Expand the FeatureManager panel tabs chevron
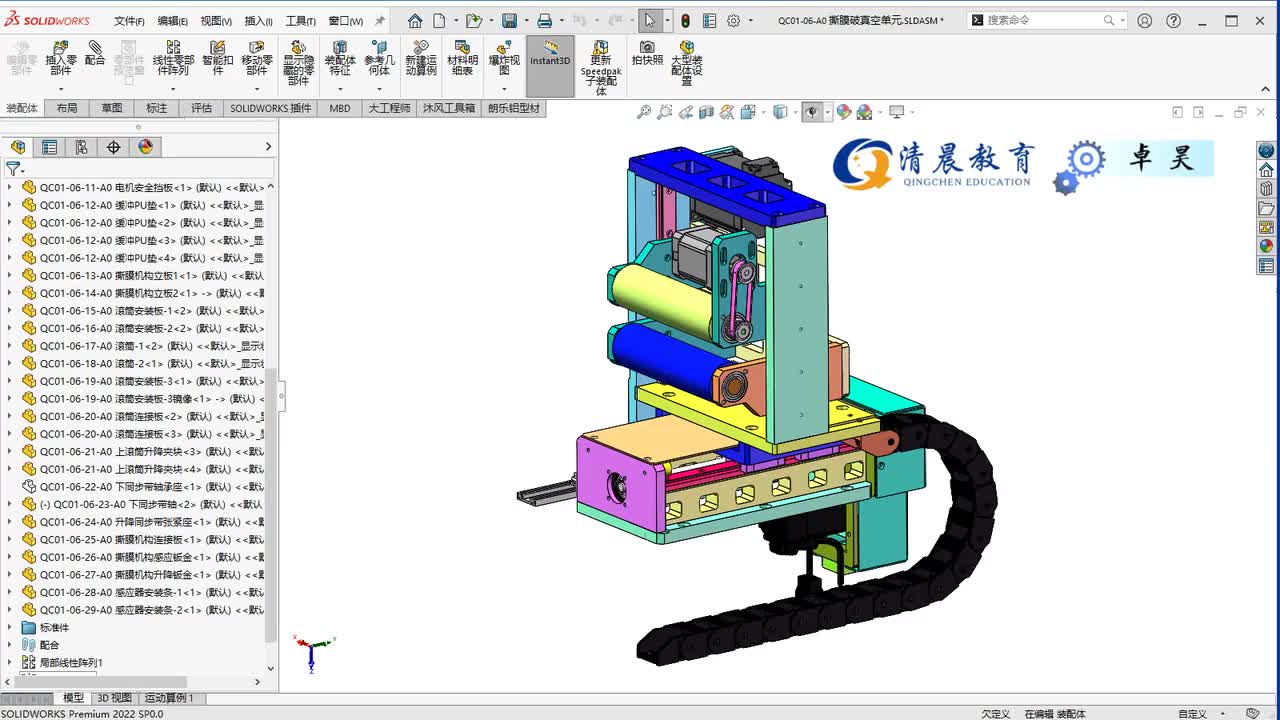This screenshot has width=1280, height=720. click(268, 147)
